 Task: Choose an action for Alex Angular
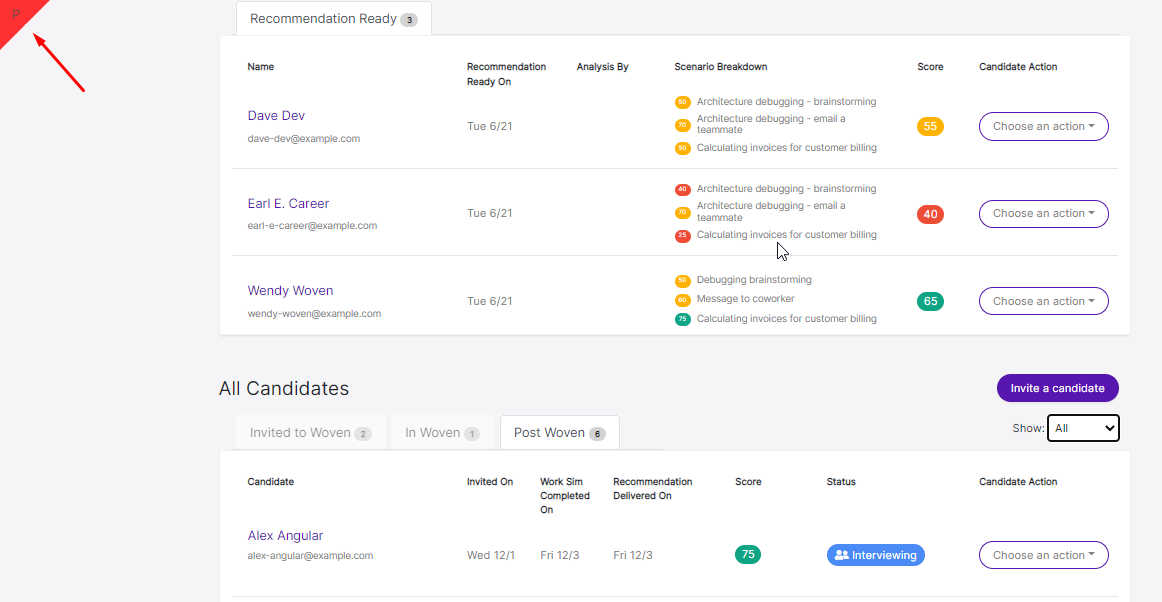1043,555
